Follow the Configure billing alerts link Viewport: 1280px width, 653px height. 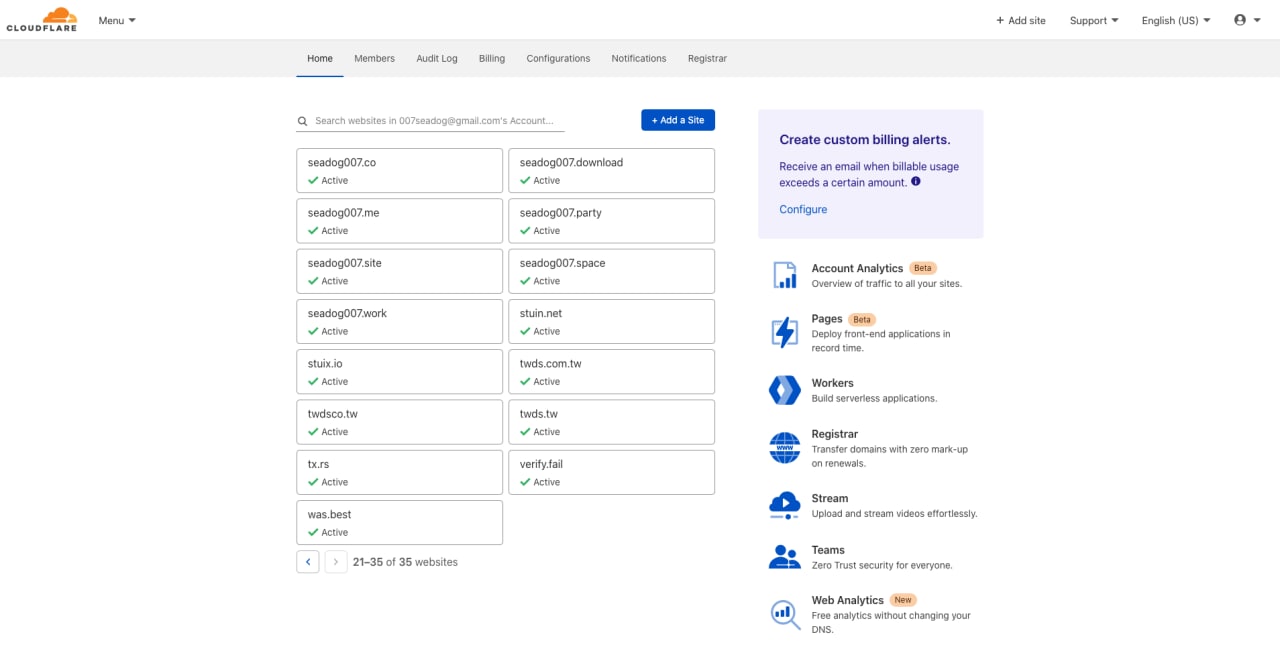803,209
